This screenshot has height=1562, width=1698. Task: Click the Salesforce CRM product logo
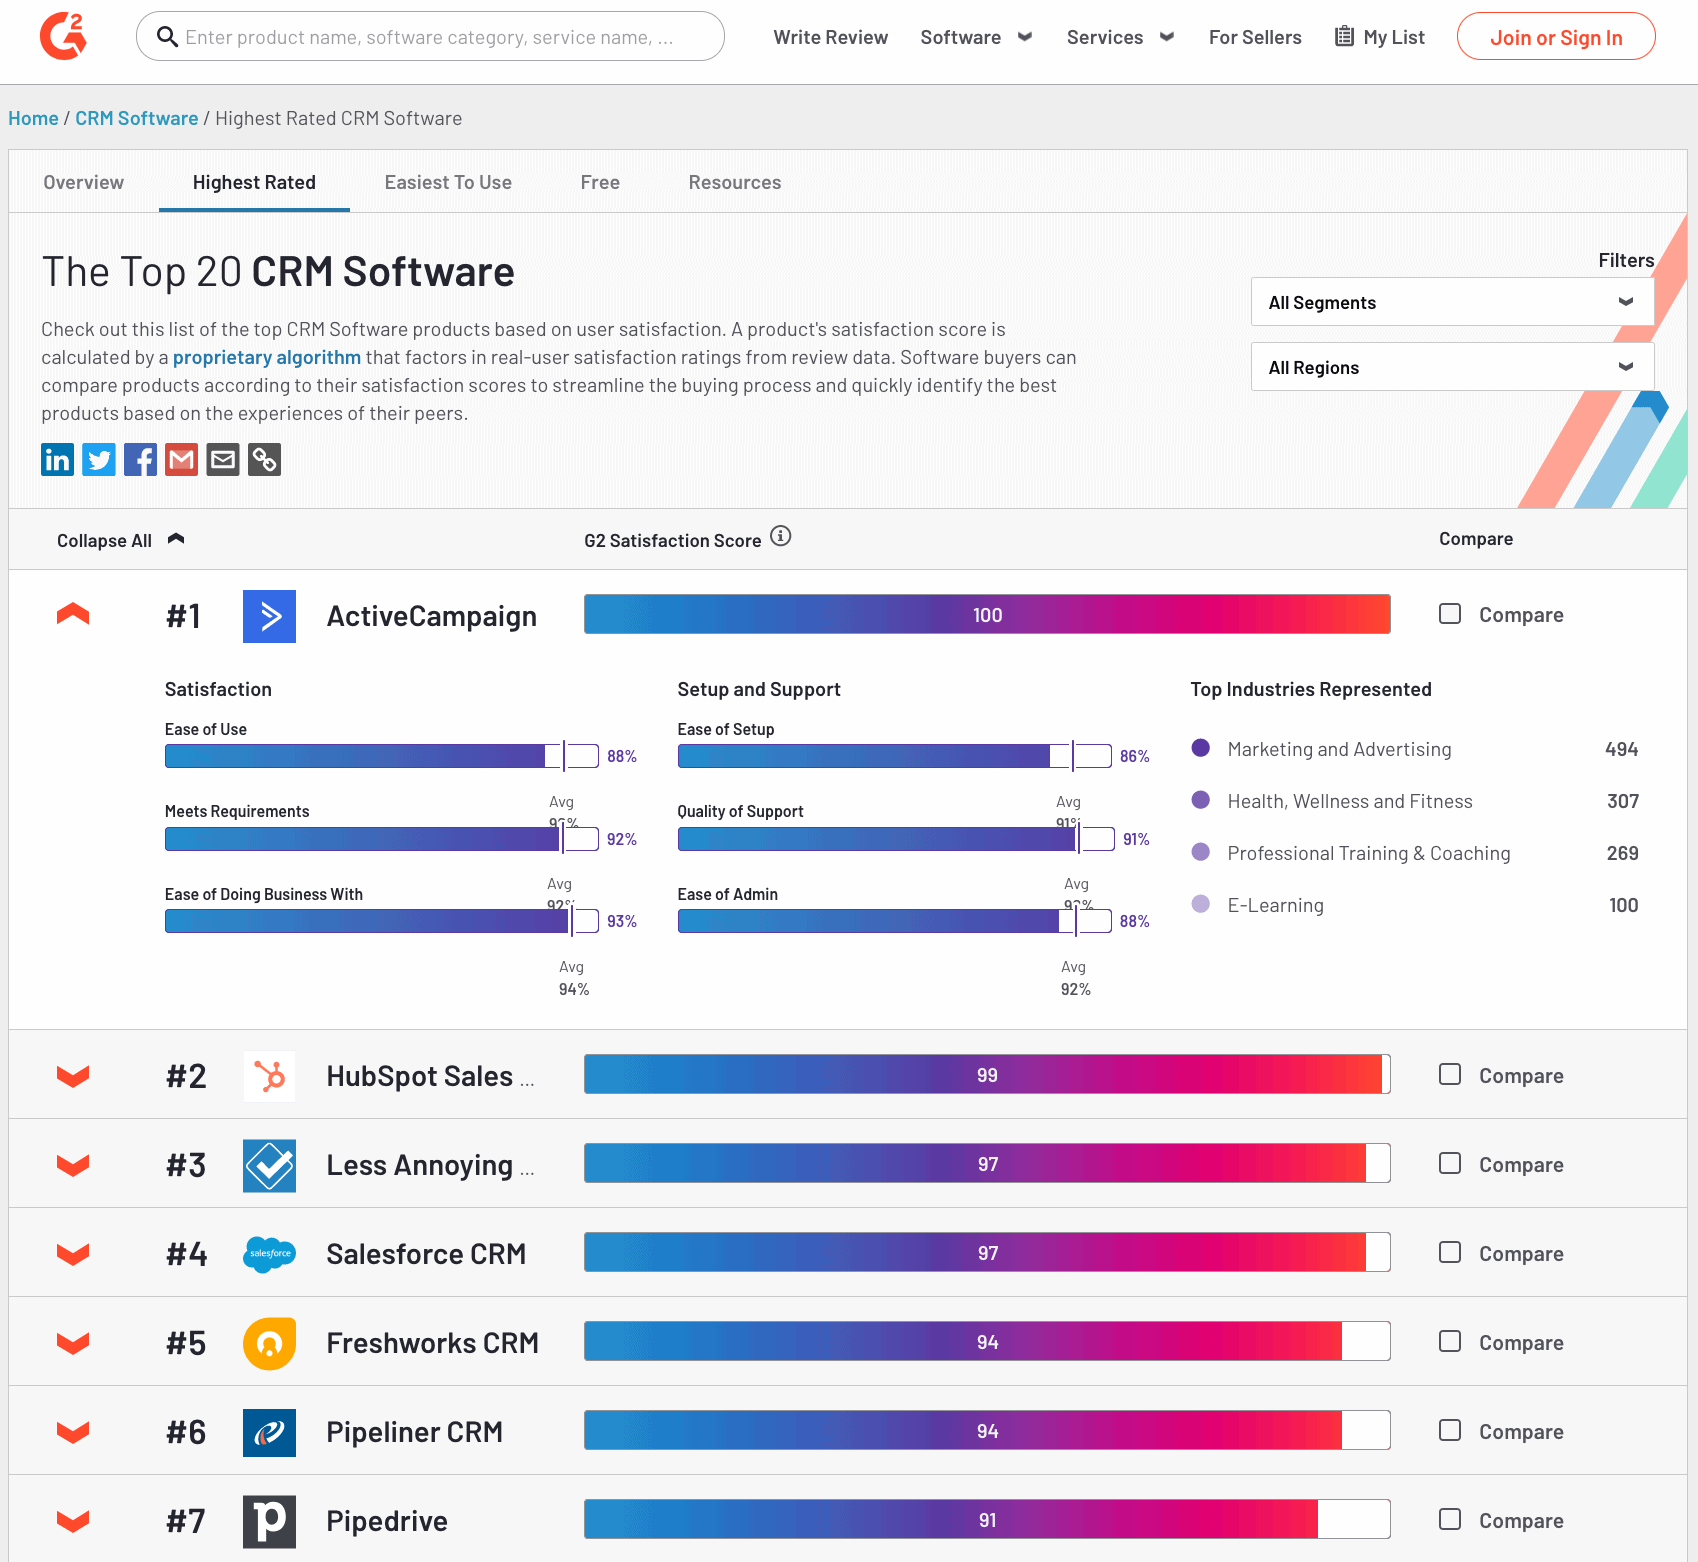269,1254
